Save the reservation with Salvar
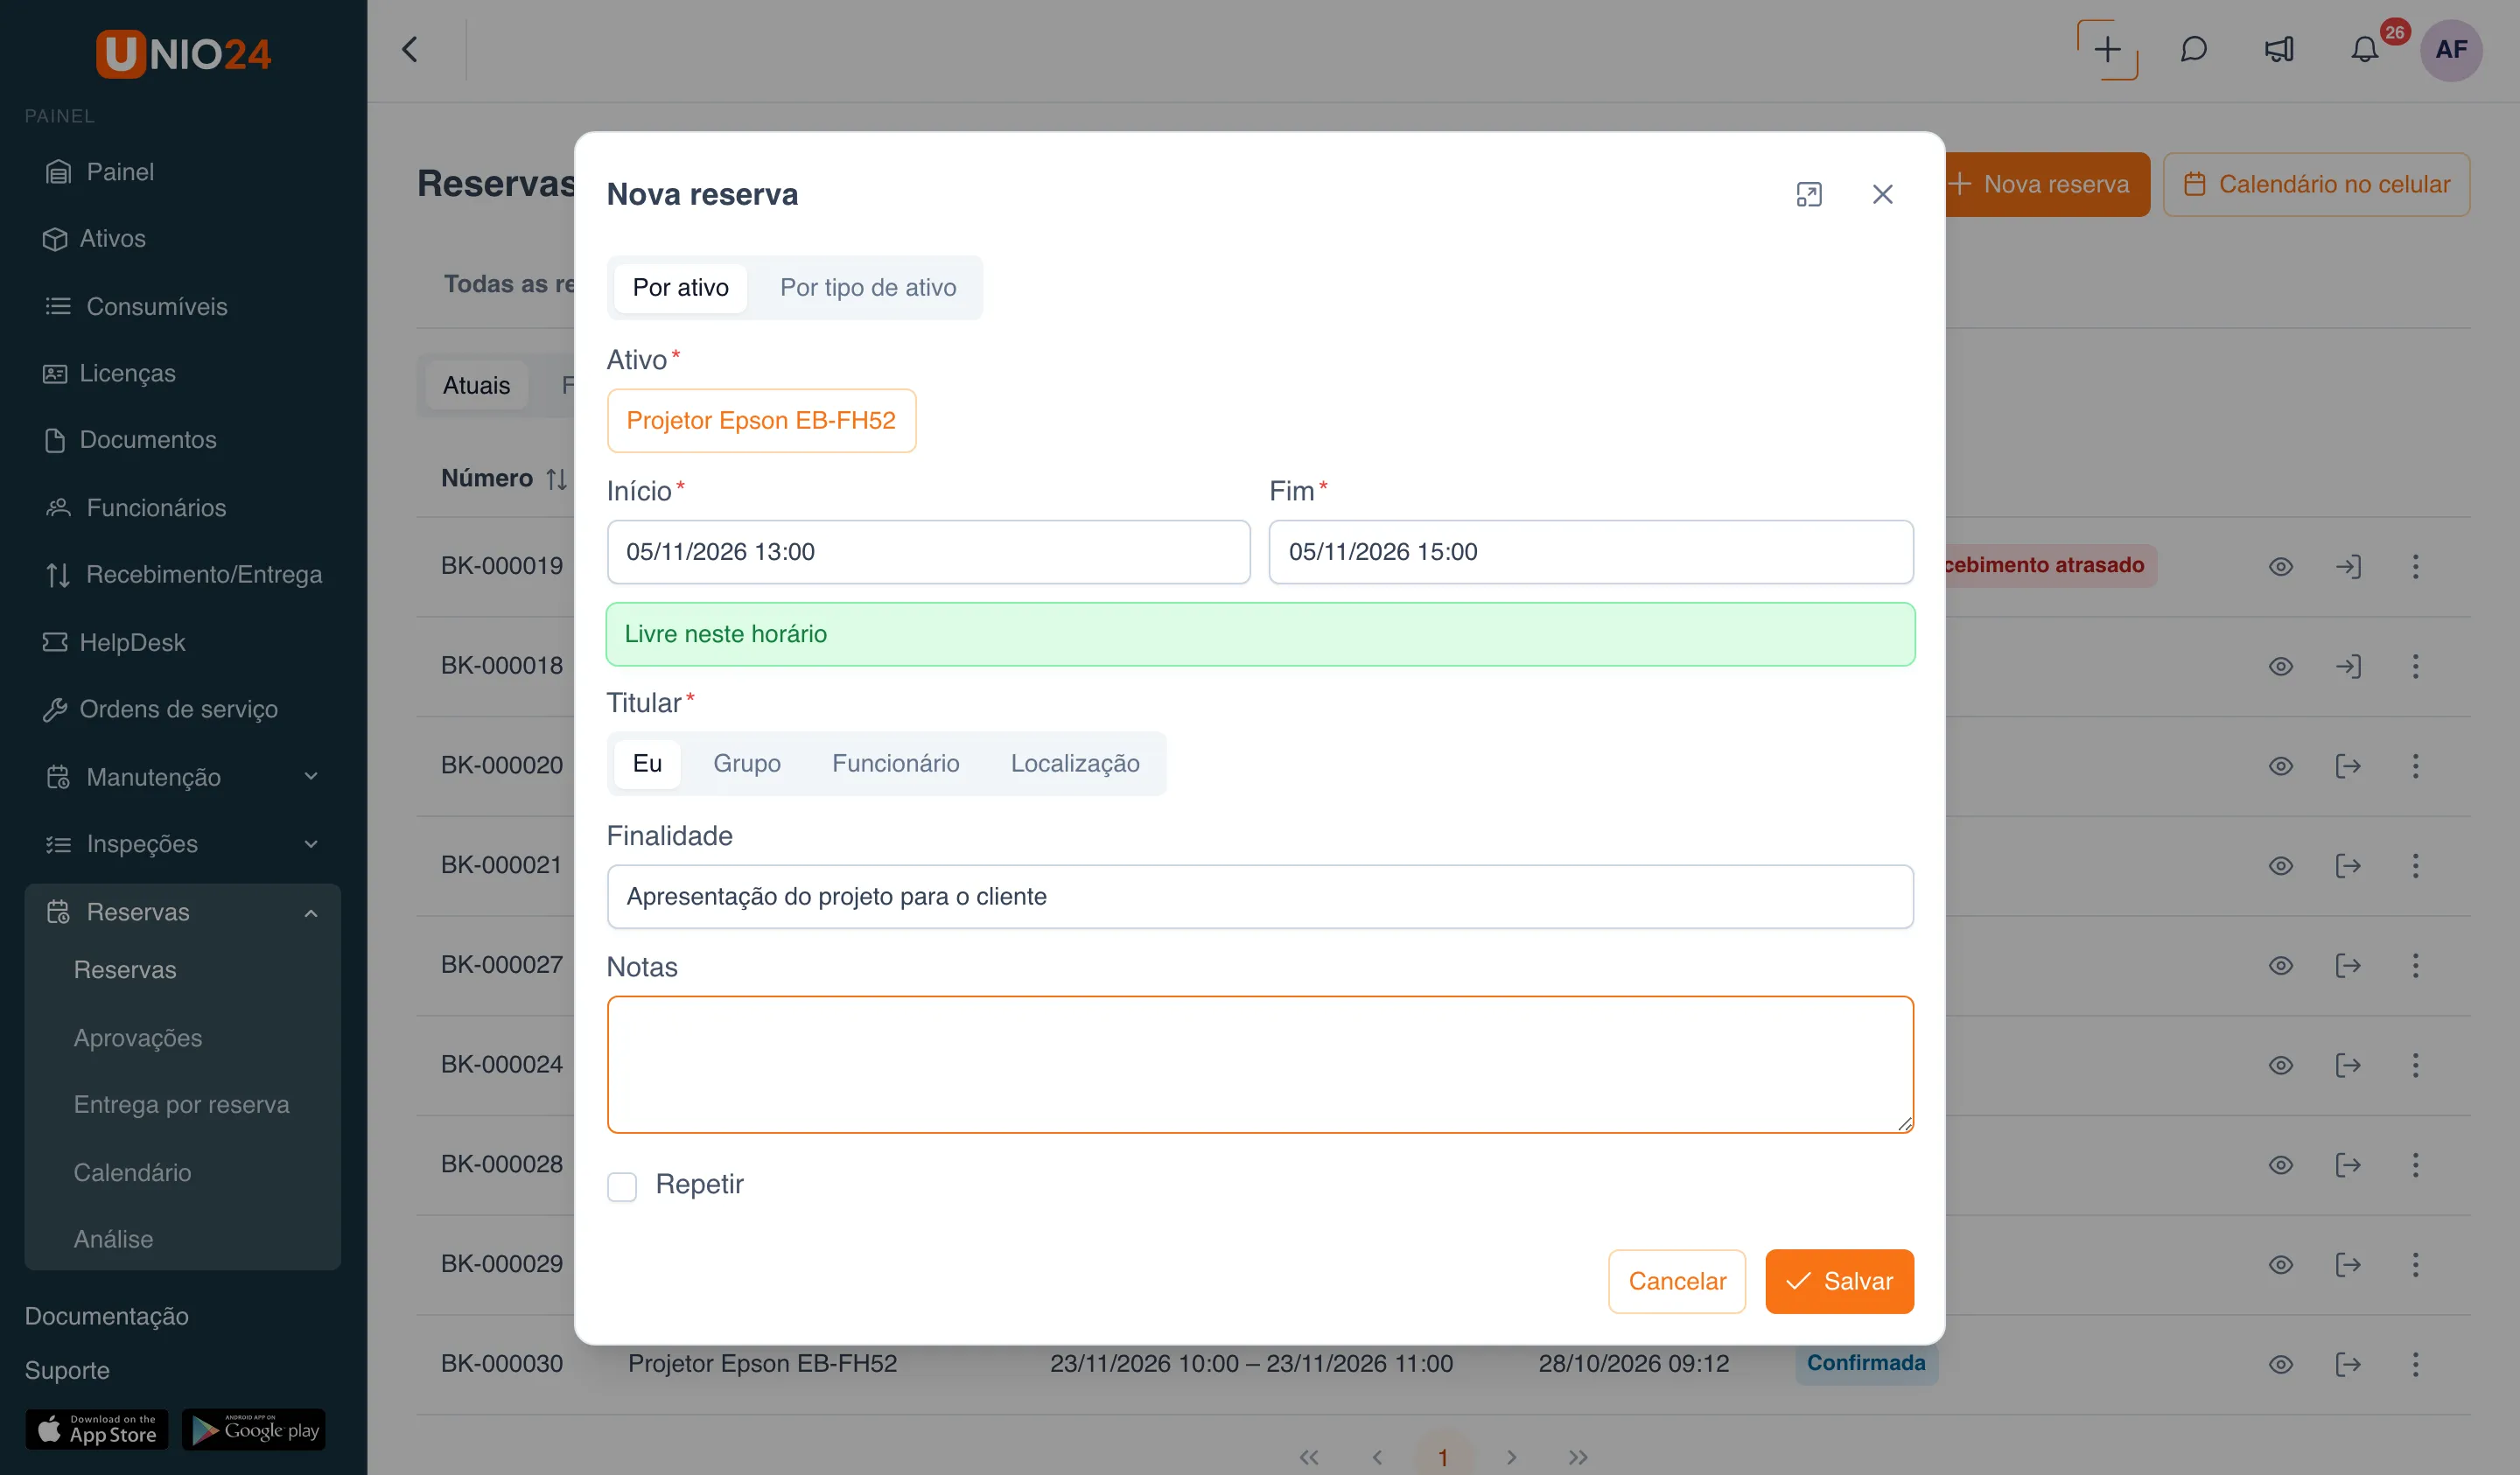 [1839, 1281]
